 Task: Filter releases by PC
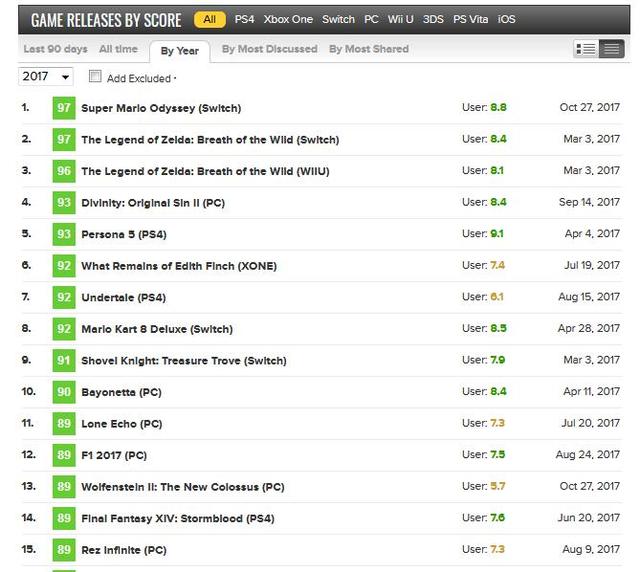coord(371,19)
